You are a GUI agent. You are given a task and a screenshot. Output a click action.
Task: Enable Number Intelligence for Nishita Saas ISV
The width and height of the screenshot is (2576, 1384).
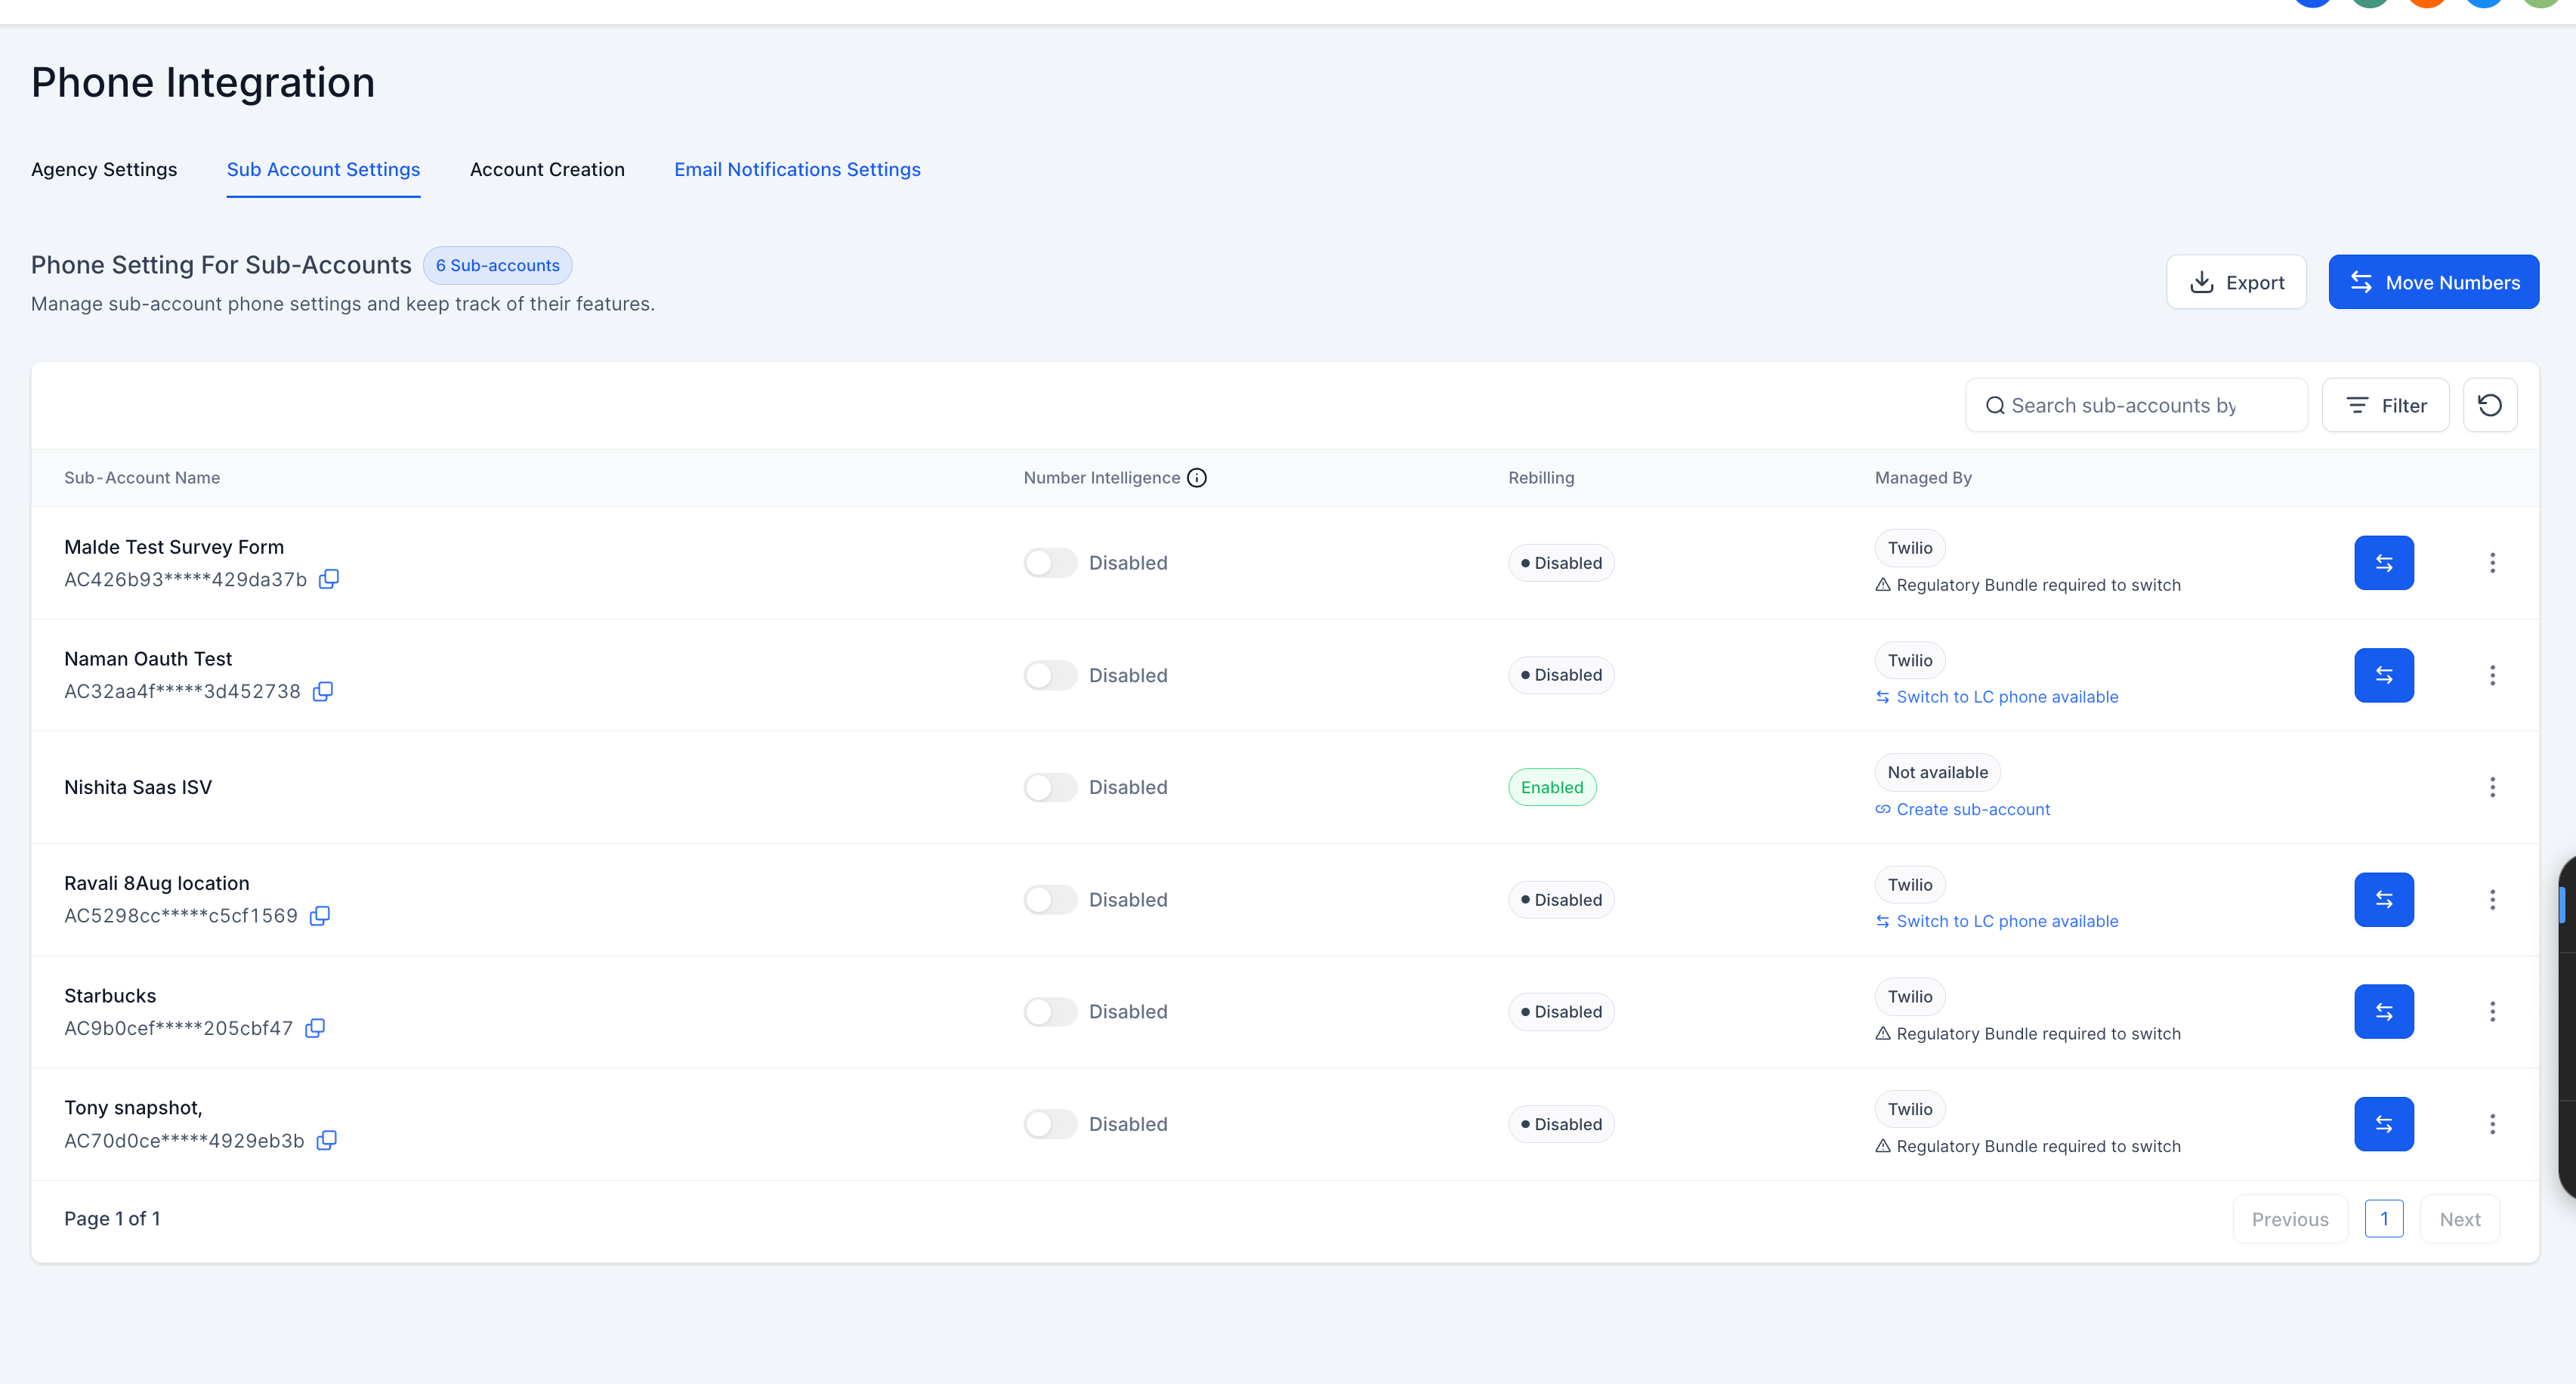1050,787
